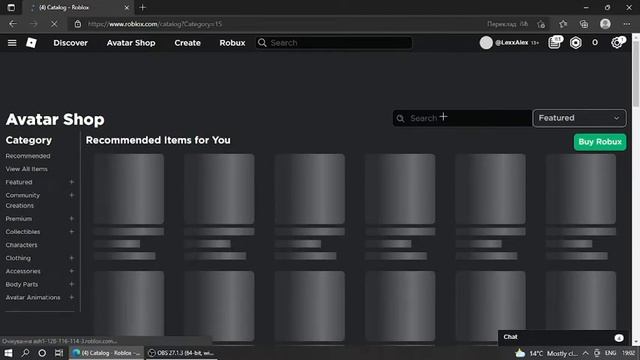
Task: Go to Avatar Shop in top navigation
Action: 131,43
